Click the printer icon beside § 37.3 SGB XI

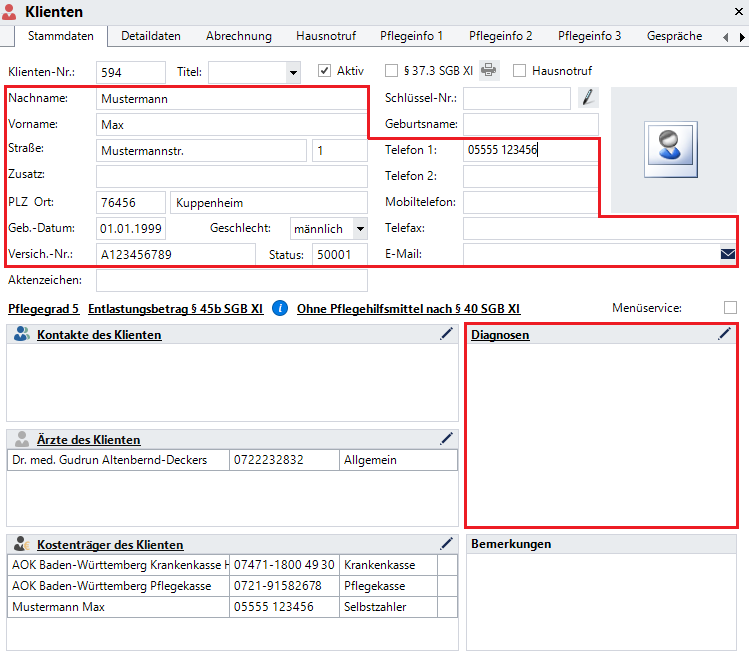[489, 71]
